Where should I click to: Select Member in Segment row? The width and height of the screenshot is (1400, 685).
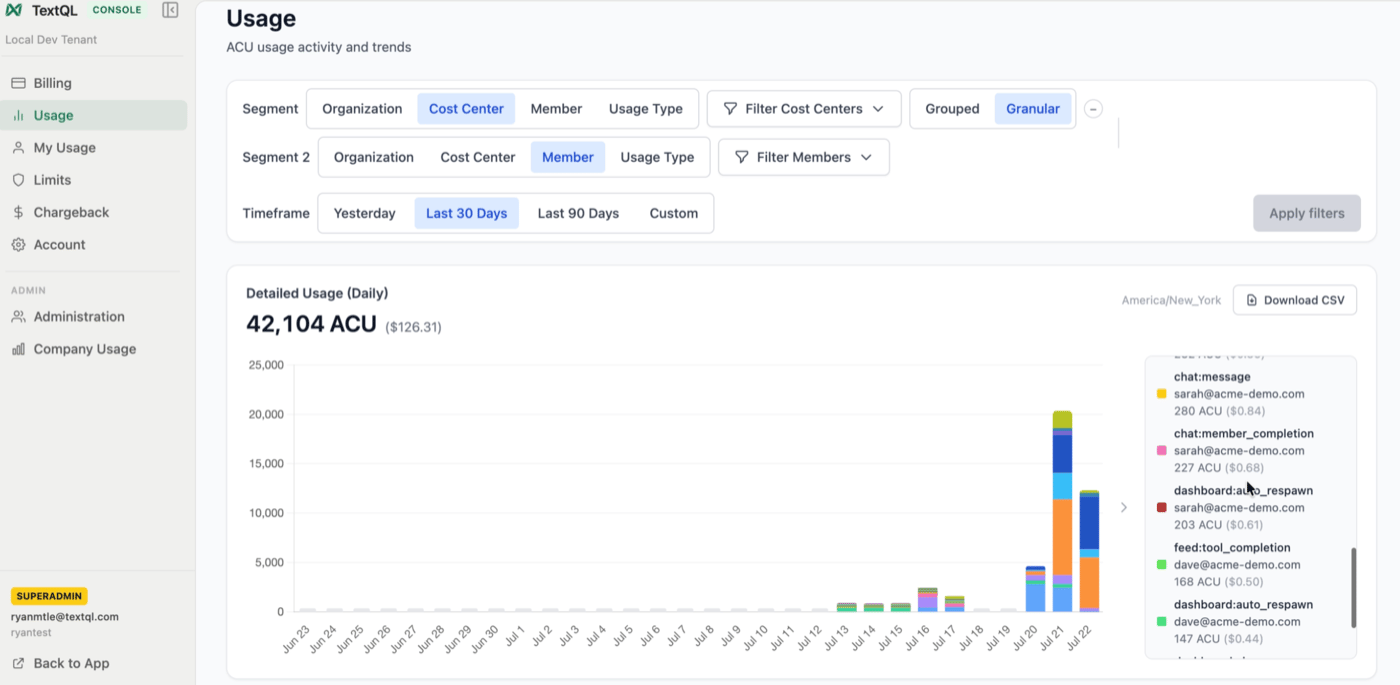pyautogui.click(x=556, y=109)
